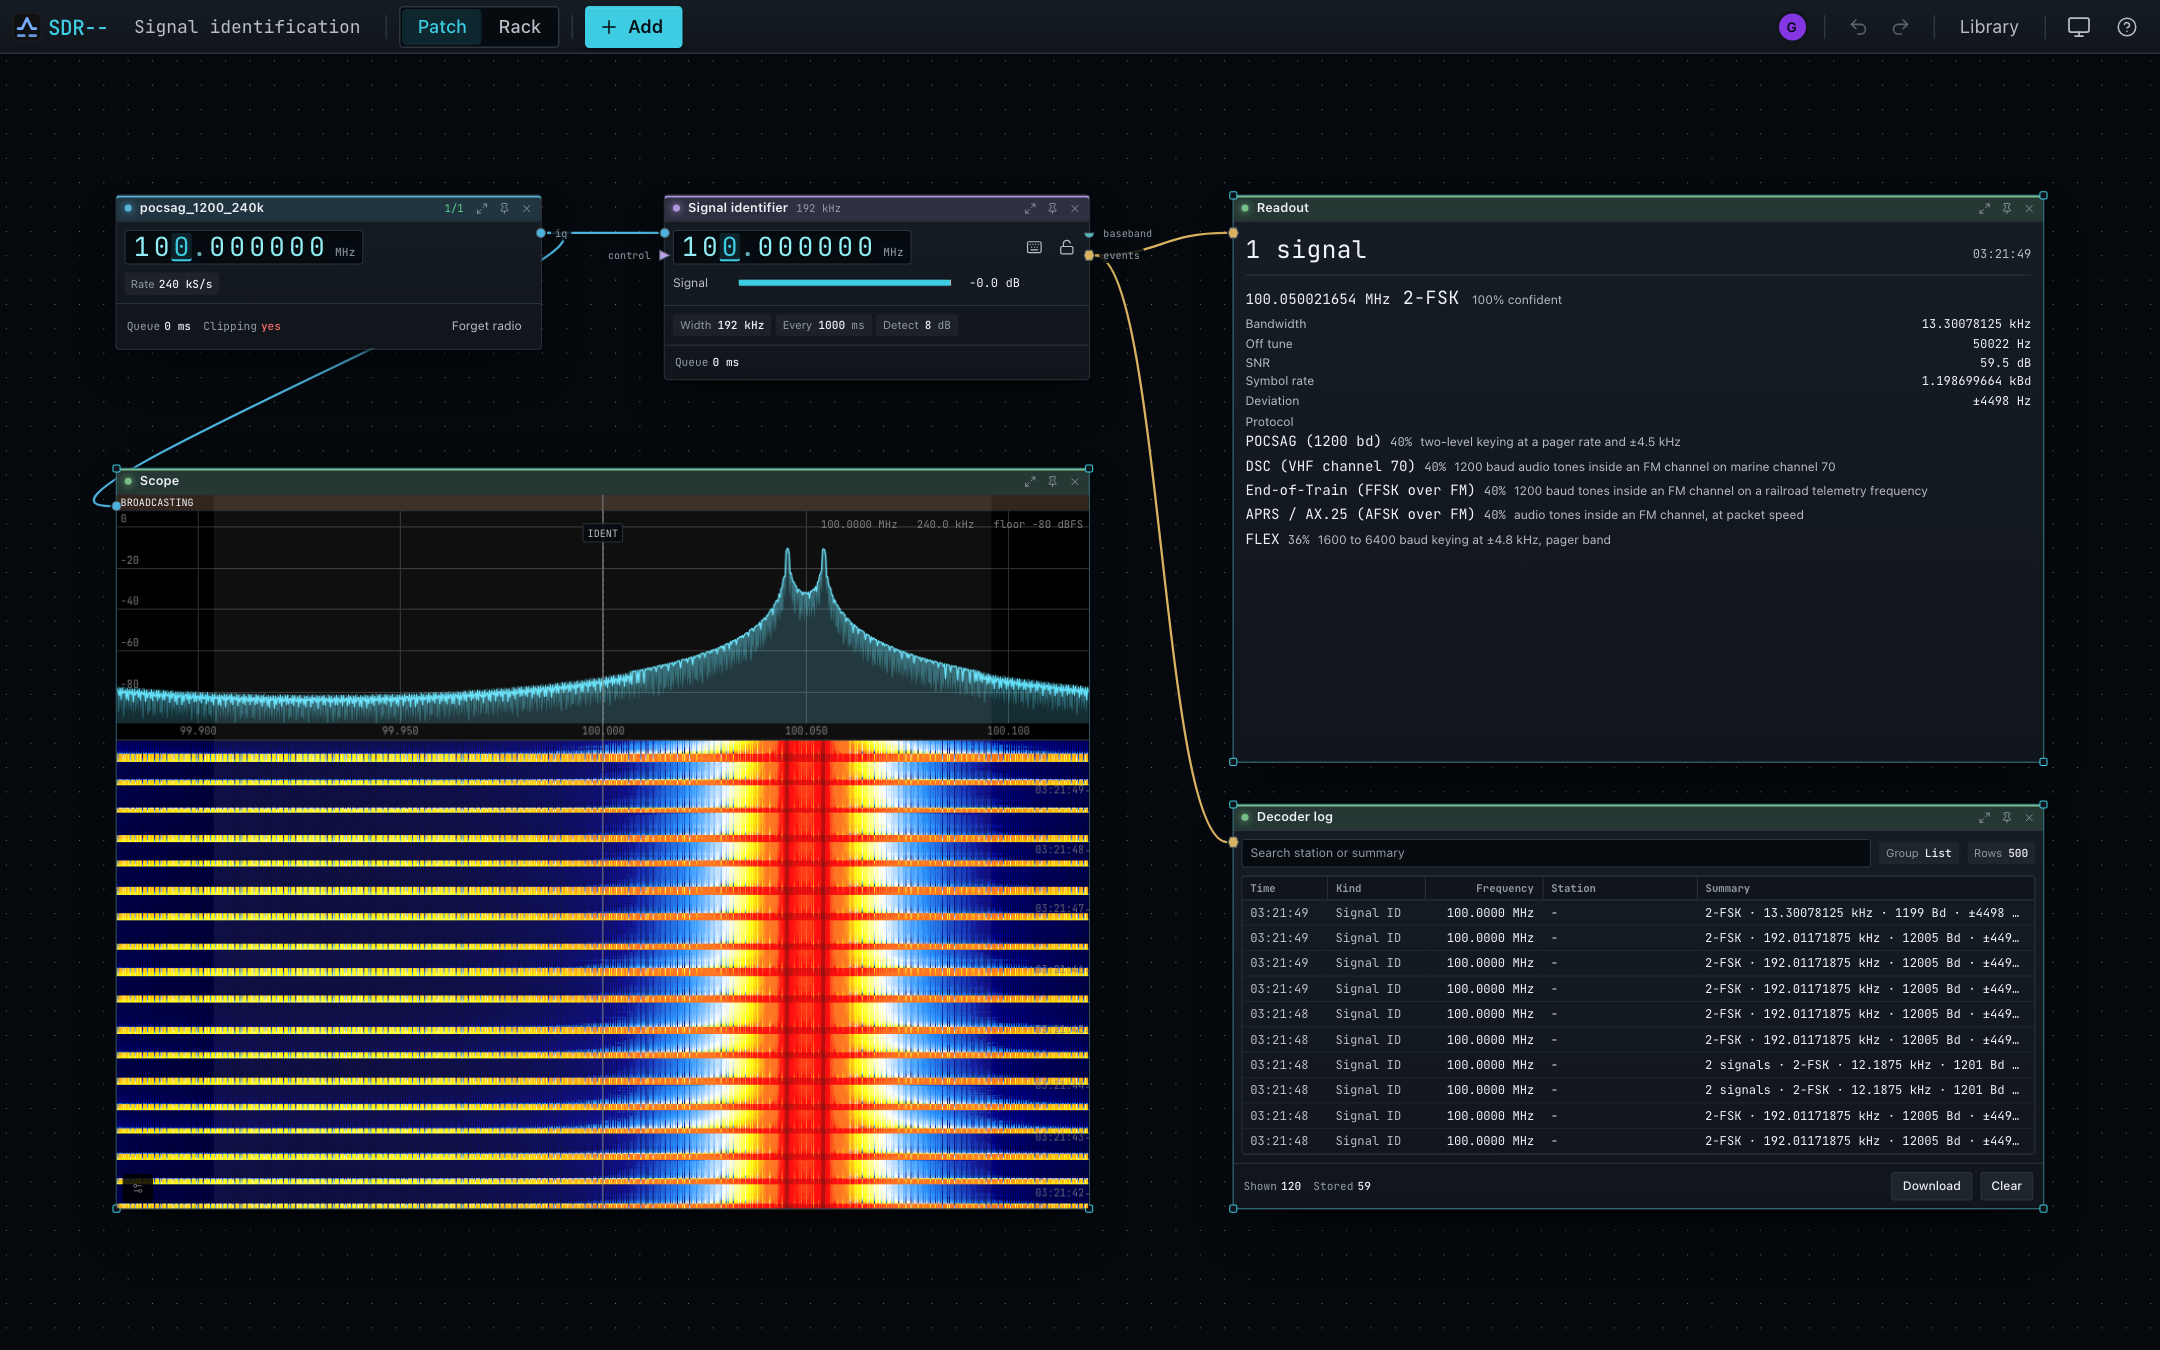The height and width of the screenshot is (1350, 2160).
Task: Close the pocsag_1200_240k node
Action: (527, 208)
